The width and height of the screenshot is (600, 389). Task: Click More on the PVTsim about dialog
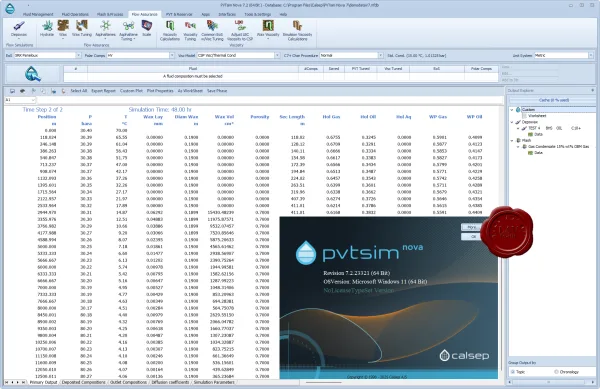(472, 227)
